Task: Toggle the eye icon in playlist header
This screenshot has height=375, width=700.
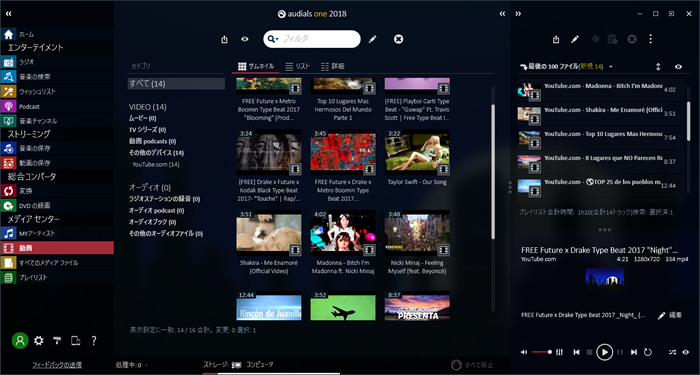Action: tap(678, 67)
